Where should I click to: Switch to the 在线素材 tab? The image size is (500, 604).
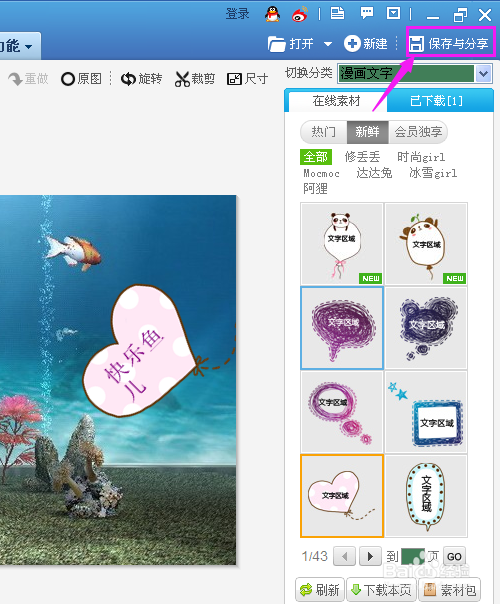[336, 101]
